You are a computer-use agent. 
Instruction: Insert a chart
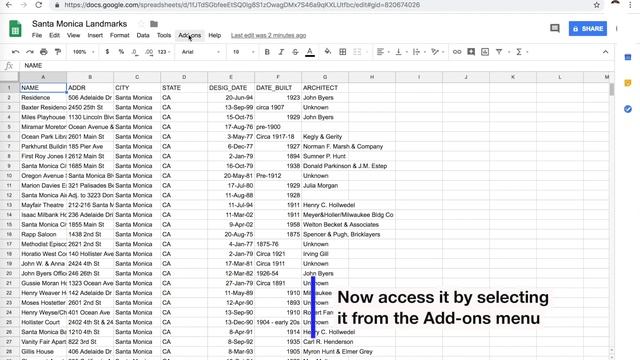click(x=485, y=52)
